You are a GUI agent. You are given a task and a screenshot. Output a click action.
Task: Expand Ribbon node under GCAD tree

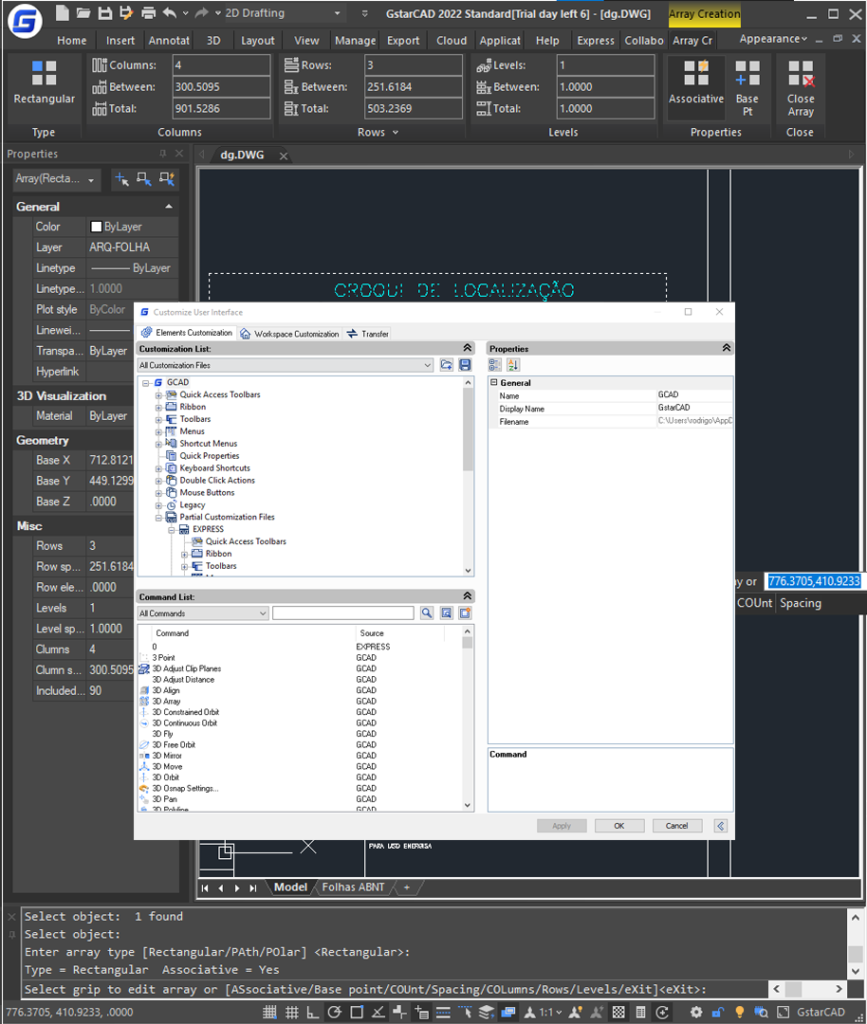coord(159,407)
